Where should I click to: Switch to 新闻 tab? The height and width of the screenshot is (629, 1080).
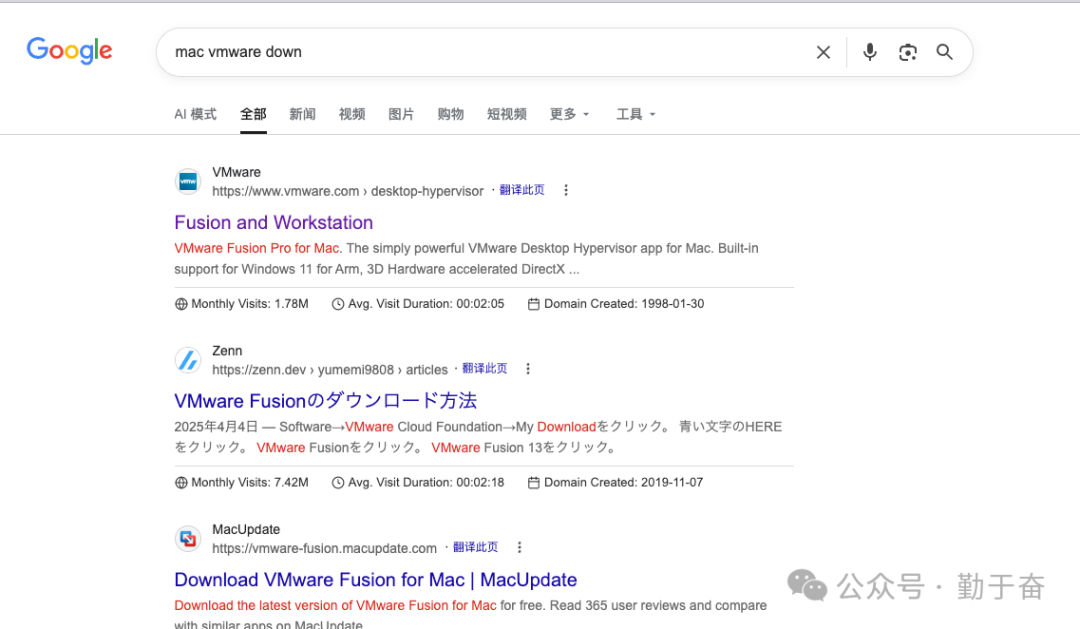click(302, 114)
